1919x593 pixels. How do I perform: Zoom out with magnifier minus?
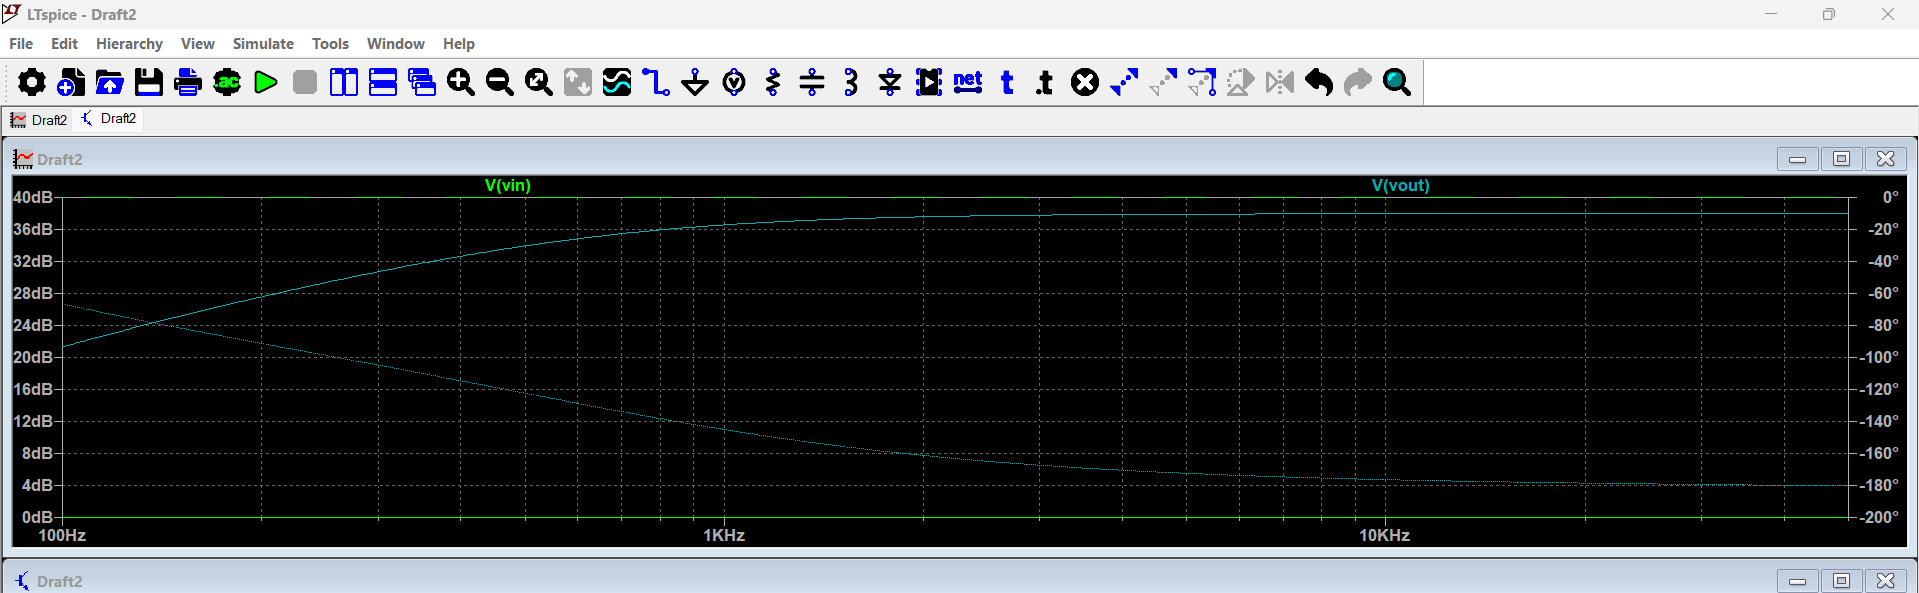(500, 82)
